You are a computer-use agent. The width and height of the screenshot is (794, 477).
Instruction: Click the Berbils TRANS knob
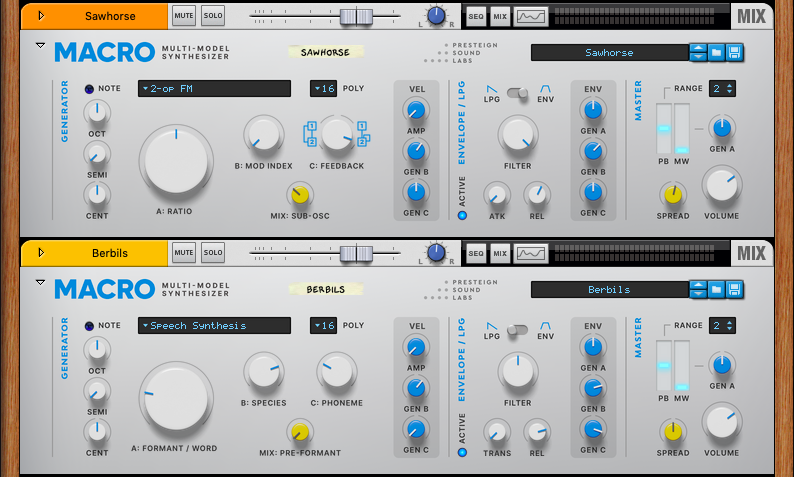pyautogui.click(x=497, y=432)
